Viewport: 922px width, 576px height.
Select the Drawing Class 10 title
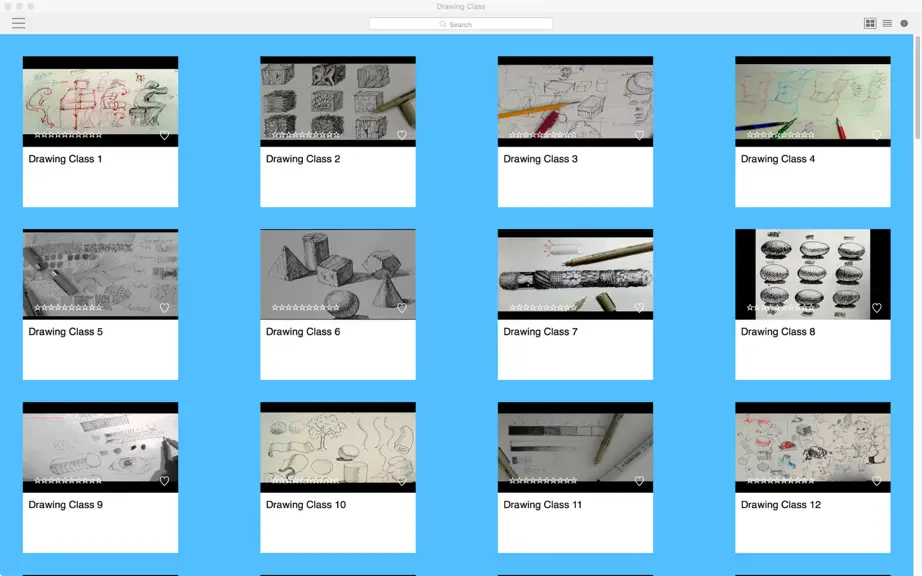click(x=306, y=504)
